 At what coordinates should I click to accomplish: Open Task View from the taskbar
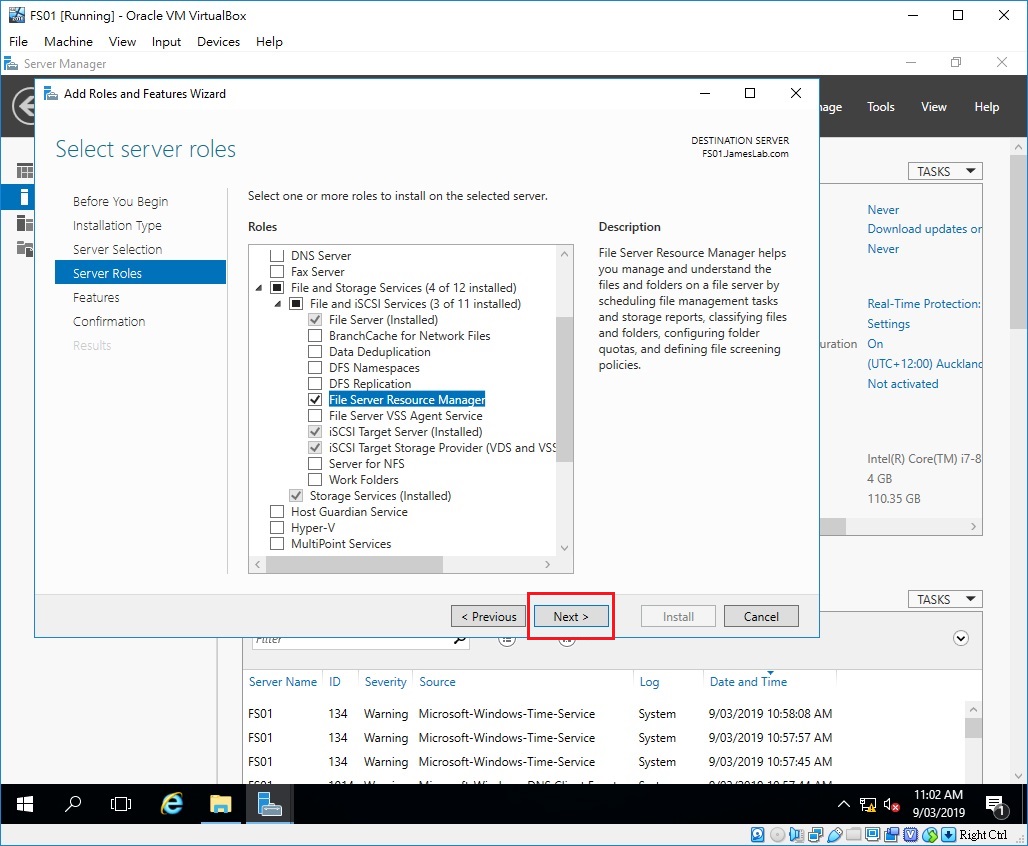tap(121, 804)
